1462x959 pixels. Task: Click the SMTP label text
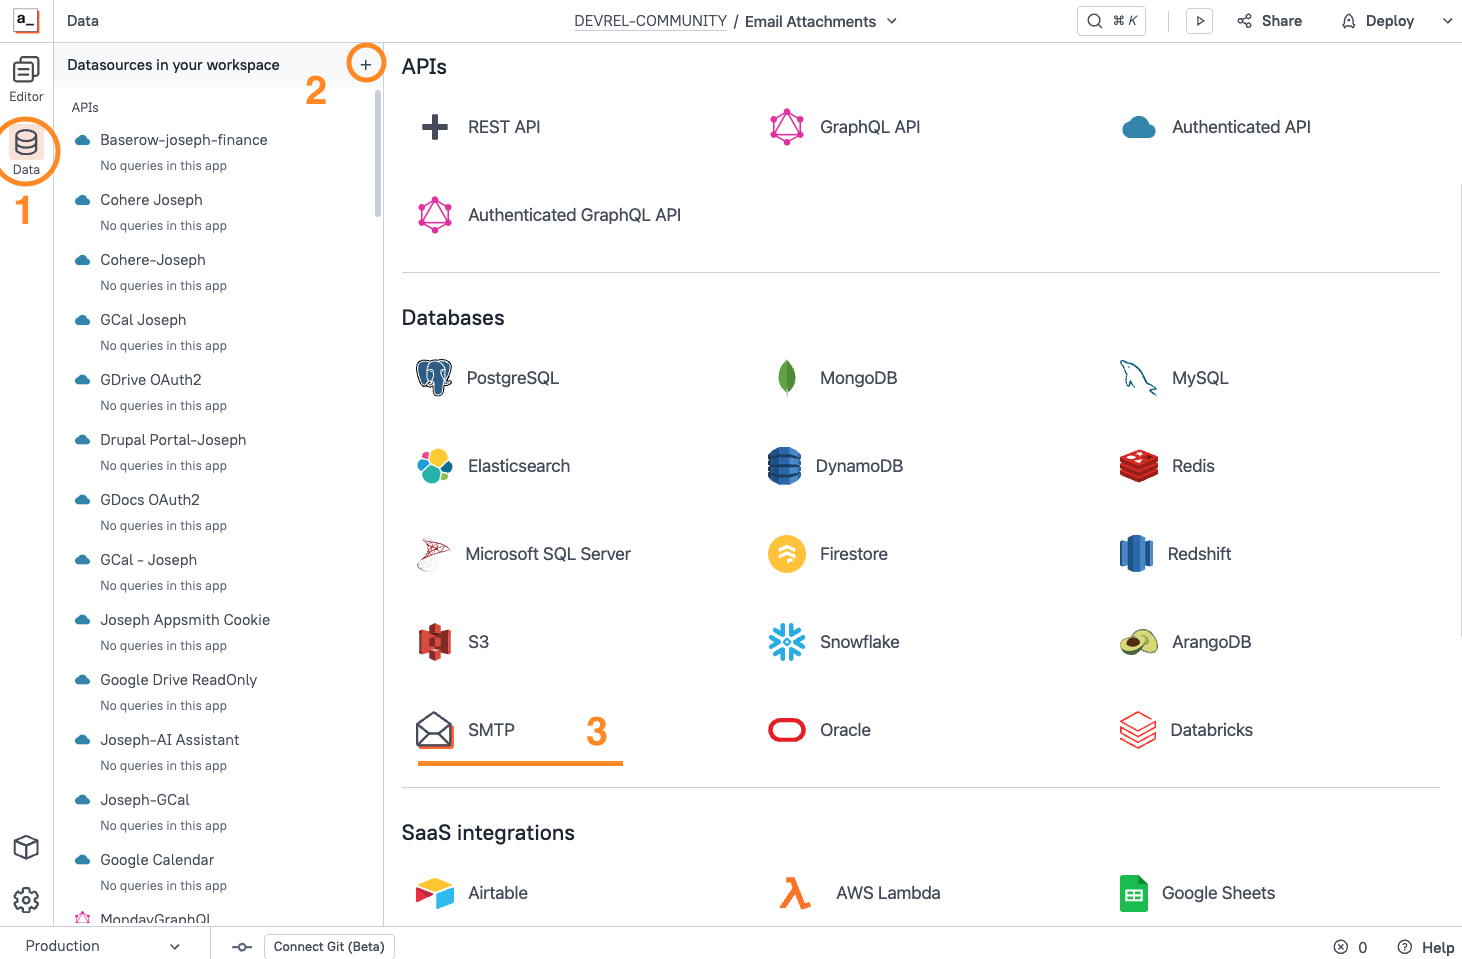pos(491,730)
